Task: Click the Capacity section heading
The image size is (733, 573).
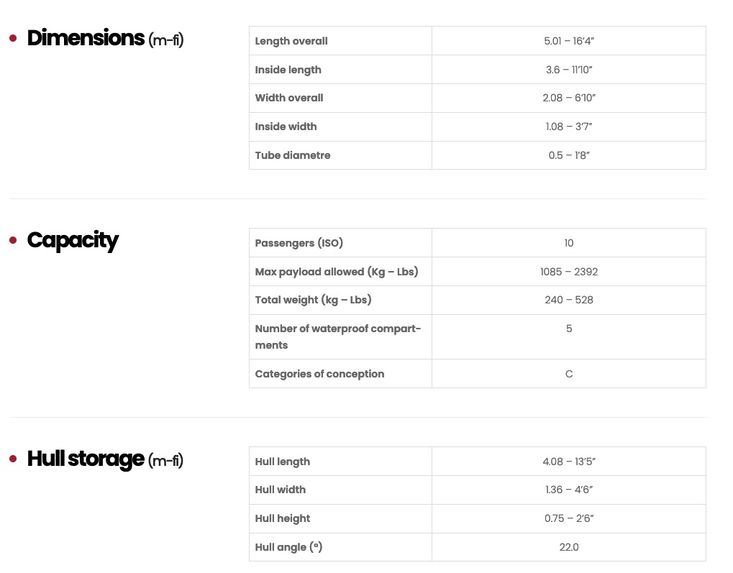Action: tap(72, 240)
